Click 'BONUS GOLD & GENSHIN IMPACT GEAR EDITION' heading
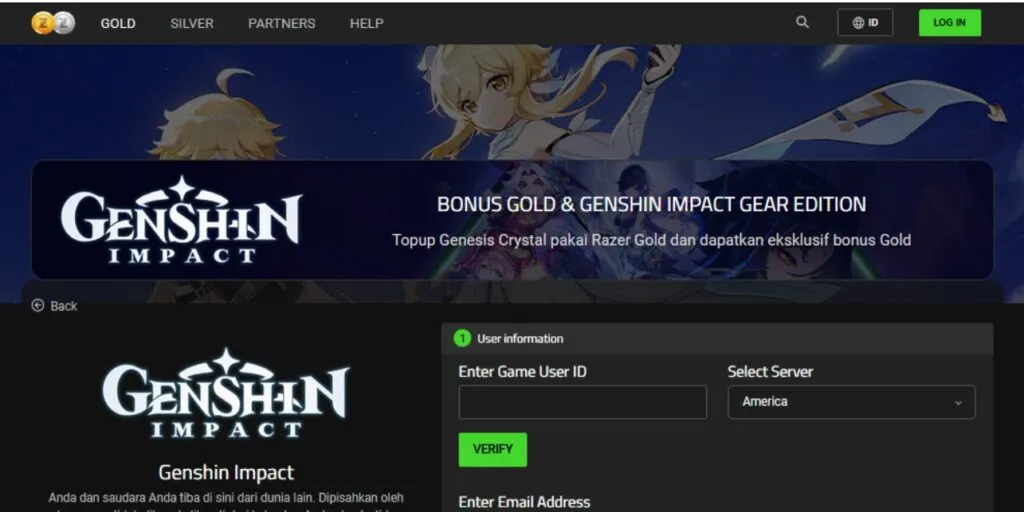Screen dimensions: 1024x512 [x=651, y=204]
